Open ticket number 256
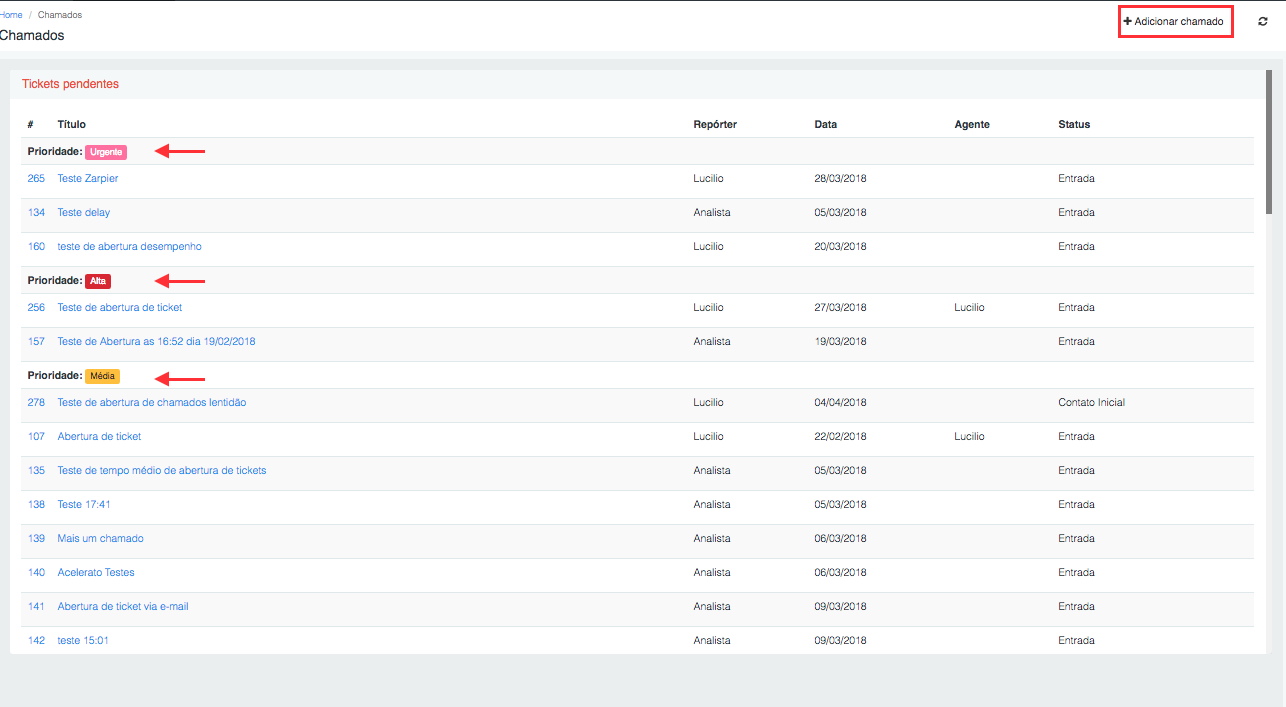This screenshot has width=1286, height=707. 36,307
